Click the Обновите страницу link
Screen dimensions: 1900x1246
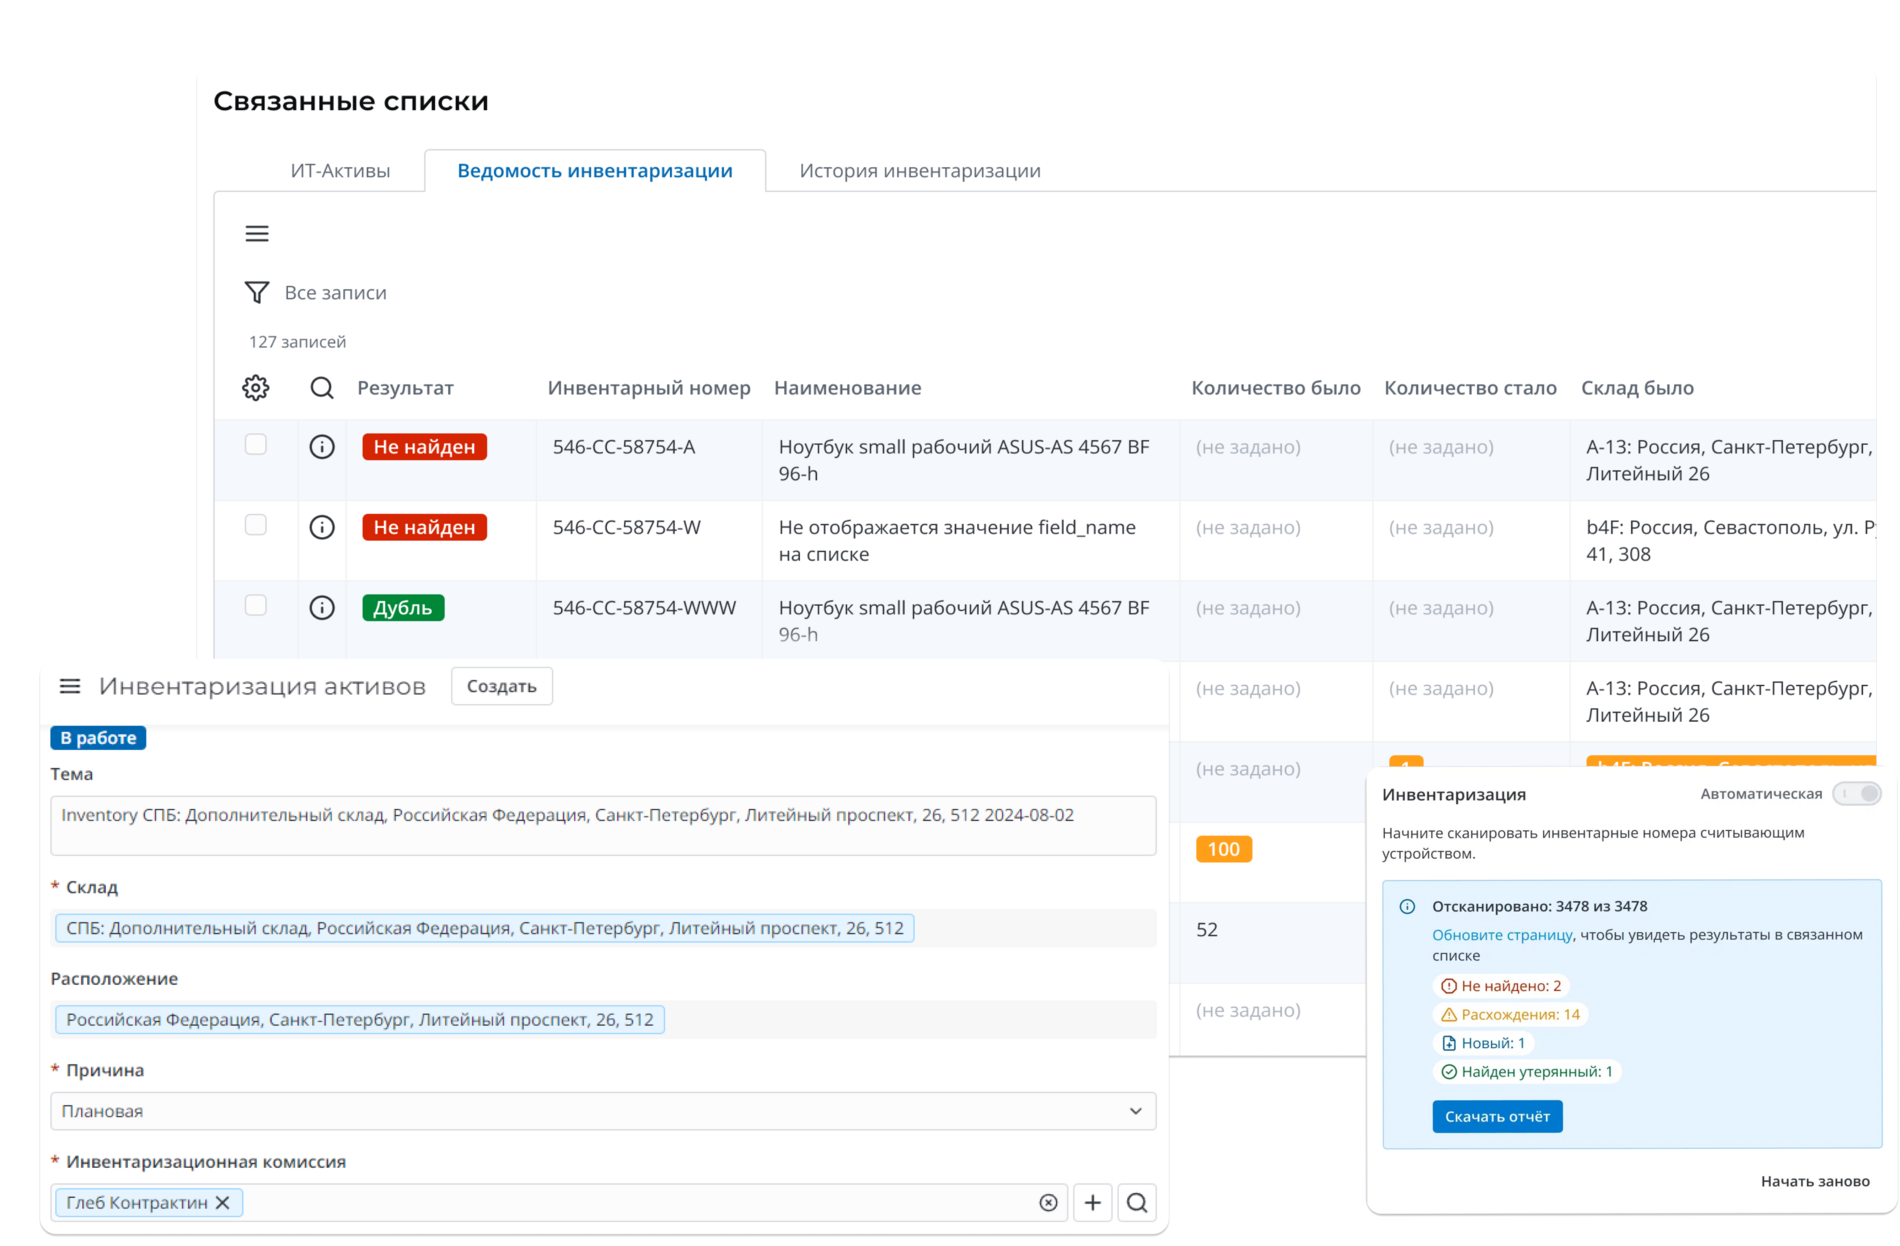(1502, 935)
